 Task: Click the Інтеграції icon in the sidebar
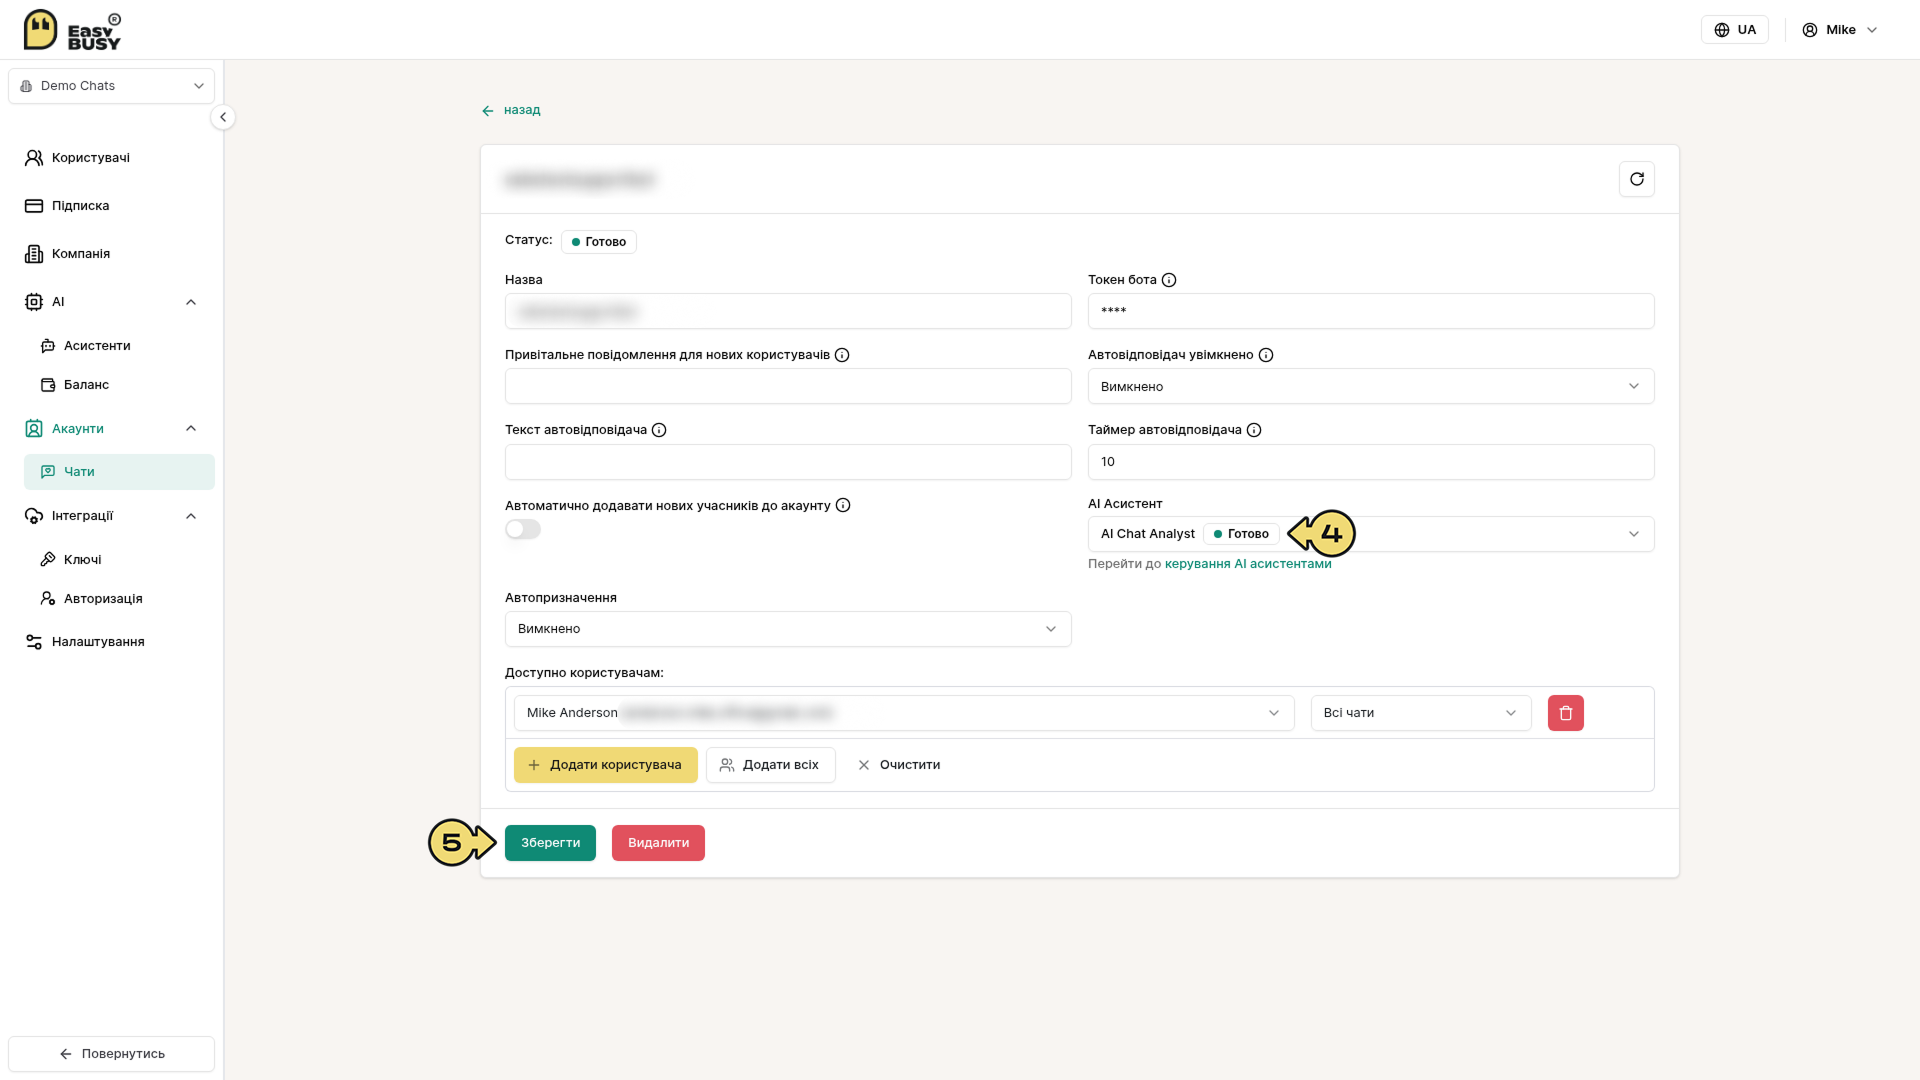34,516
